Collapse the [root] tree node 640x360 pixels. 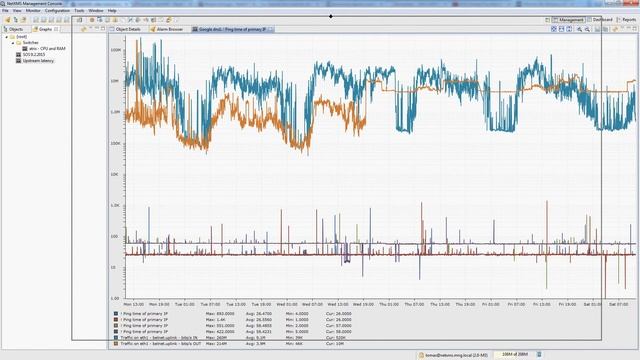[7, 37]
